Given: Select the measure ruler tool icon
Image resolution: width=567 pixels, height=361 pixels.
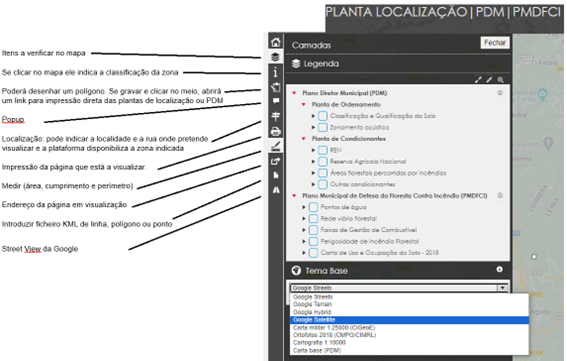Looking at the screenshot, I should coord(276,146).
